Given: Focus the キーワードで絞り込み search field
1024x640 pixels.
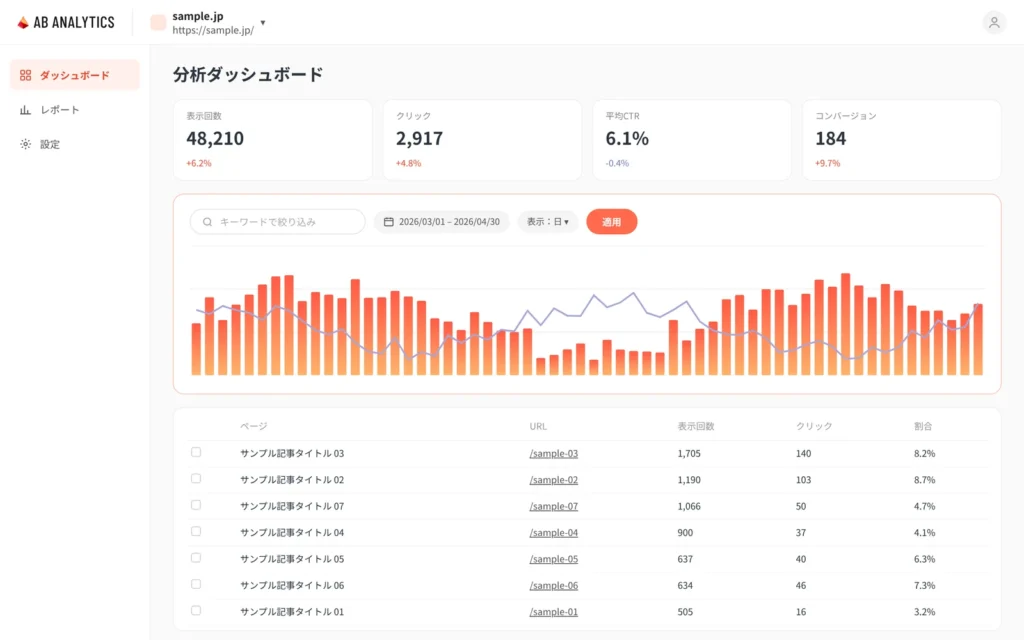Looking at the screenshot, I should (x=278, y=222).
